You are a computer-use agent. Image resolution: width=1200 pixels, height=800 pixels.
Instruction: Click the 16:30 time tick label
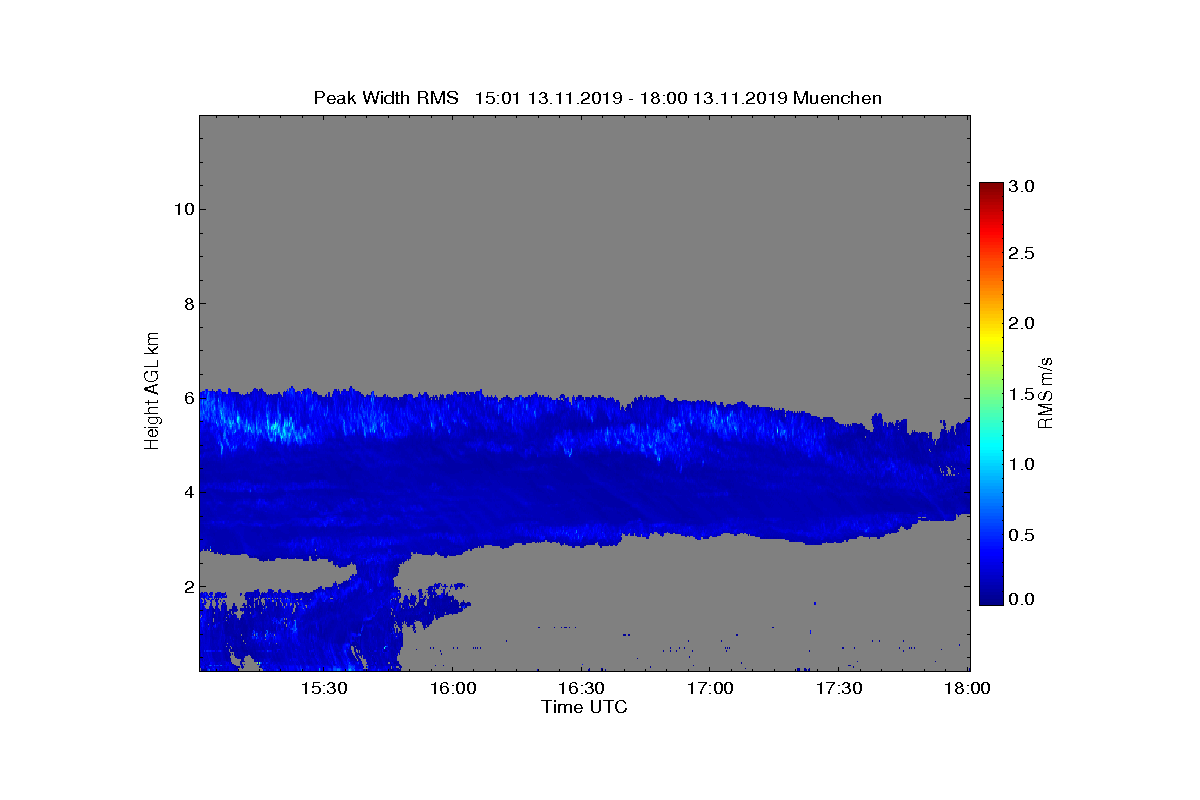point(582,689)
